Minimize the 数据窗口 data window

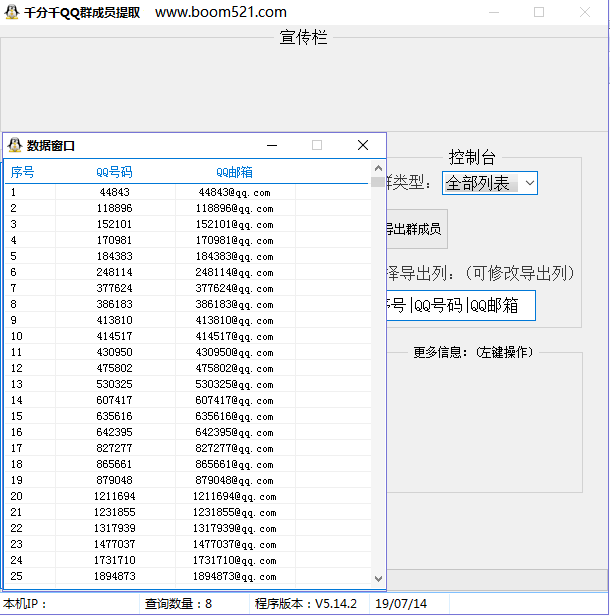(272, 145)
